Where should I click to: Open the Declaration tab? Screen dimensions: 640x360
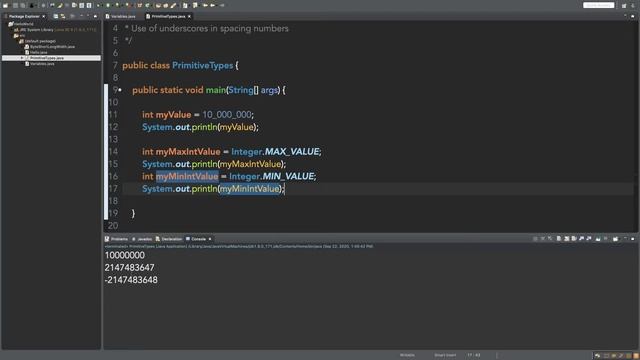(169, 239)
